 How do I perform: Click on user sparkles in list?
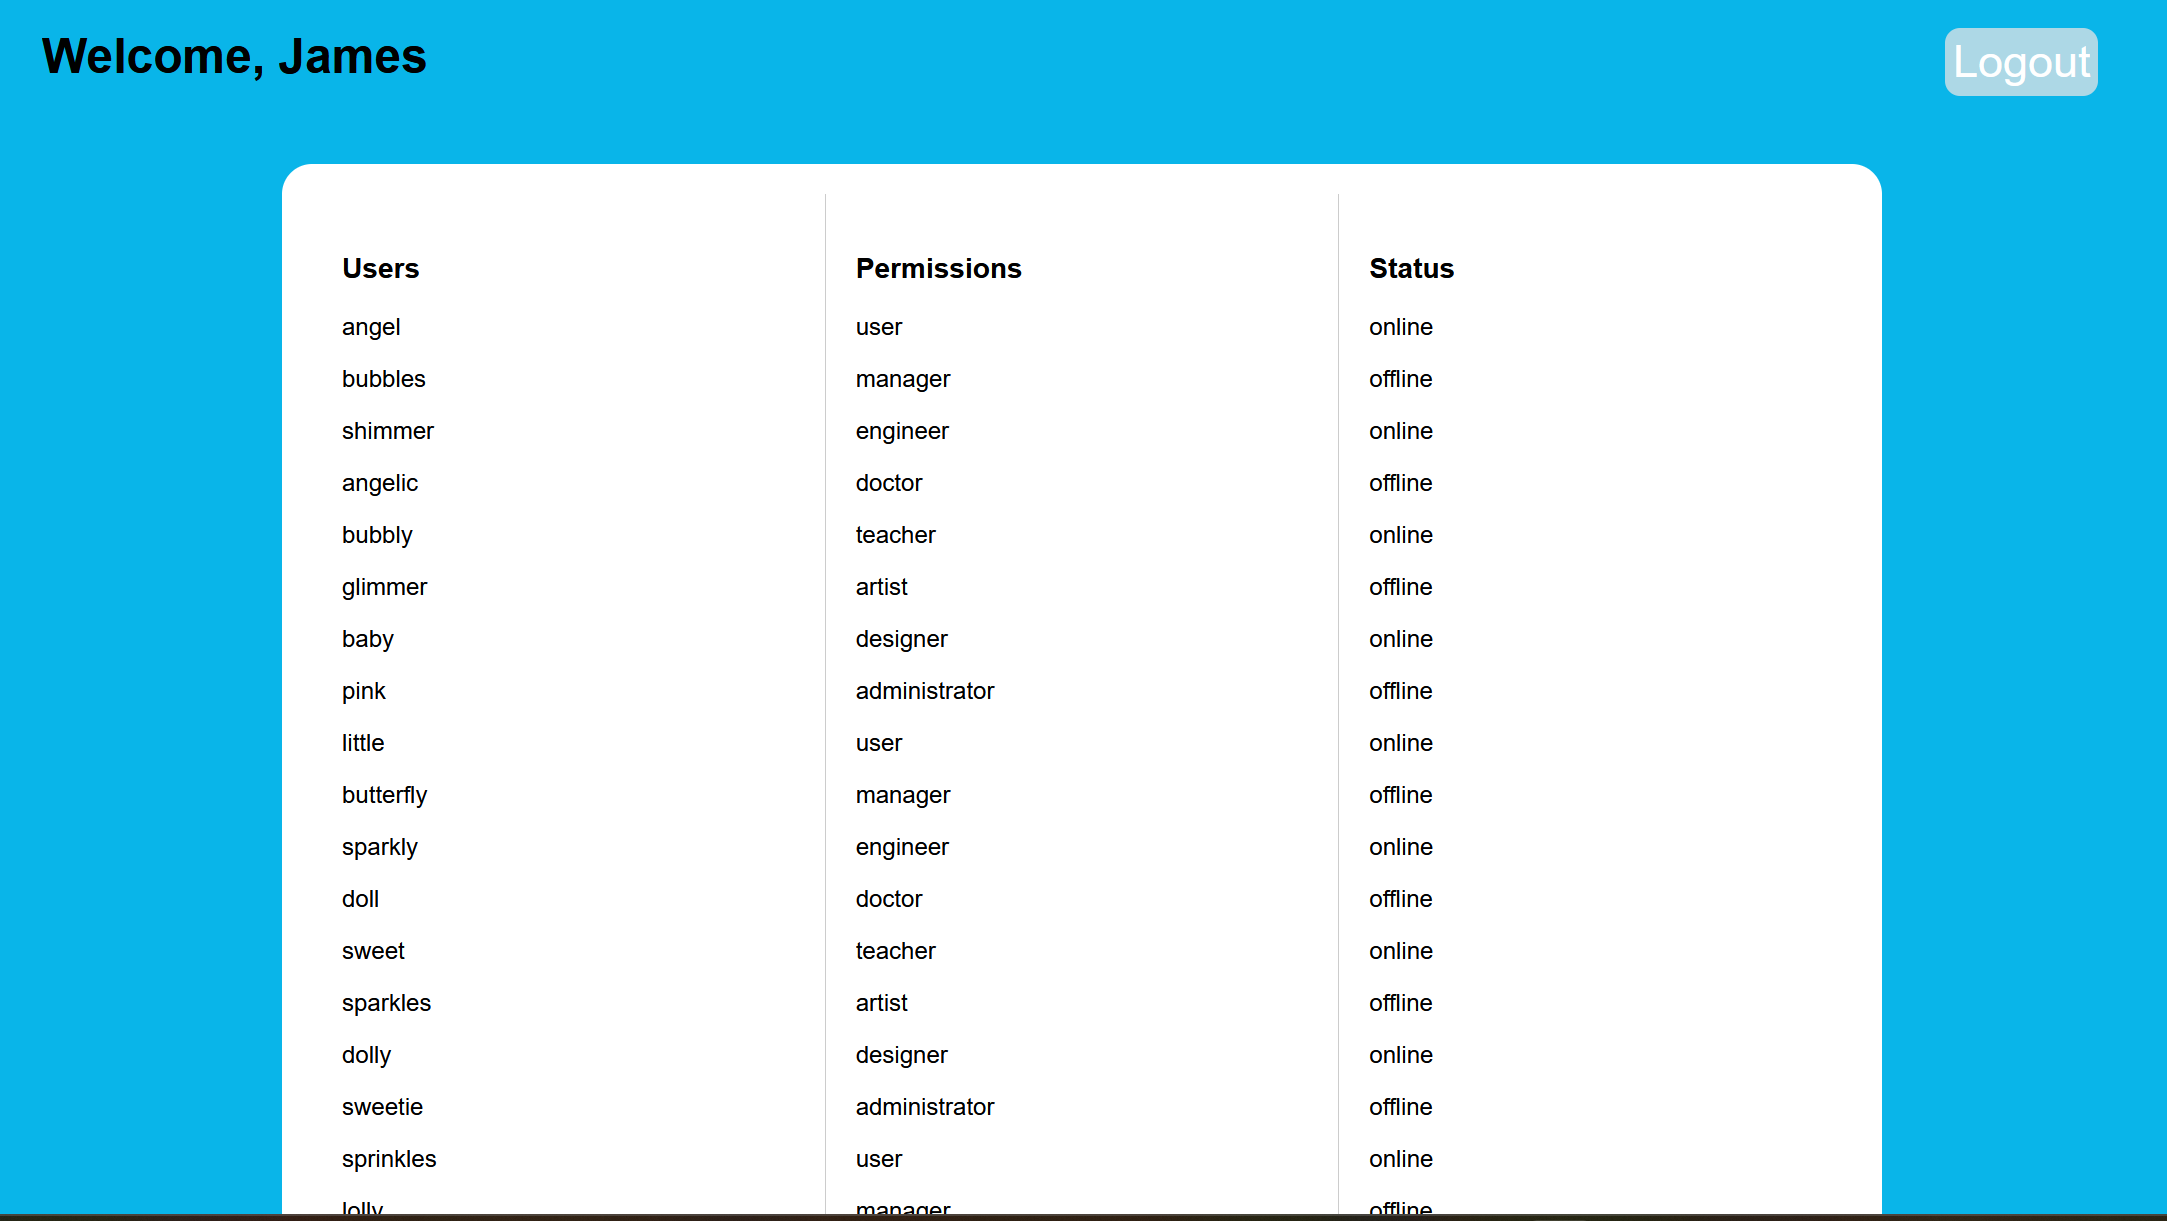385,1002
